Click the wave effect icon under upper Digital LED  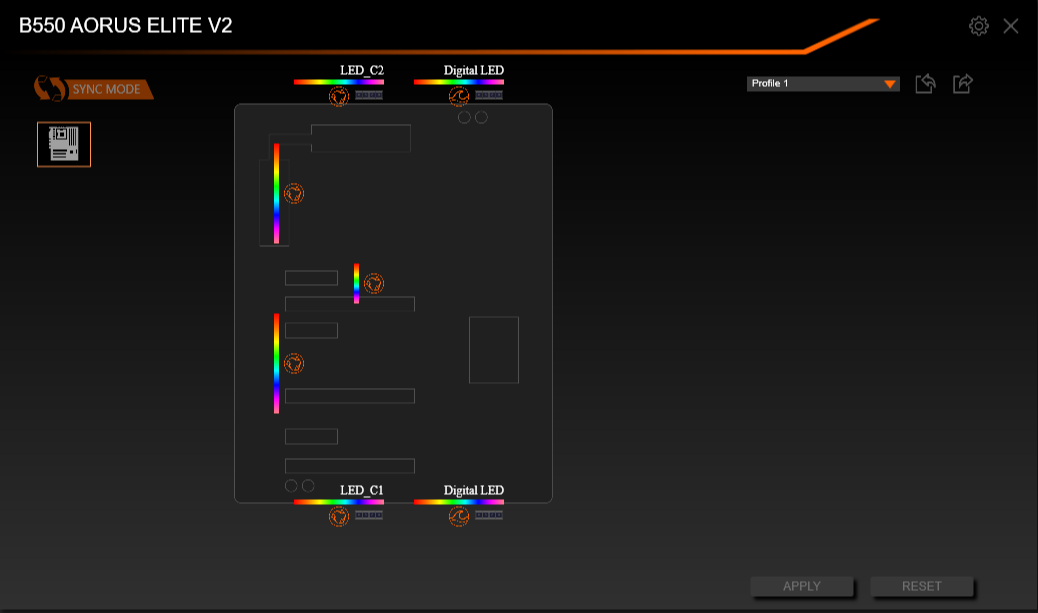(459, 96)
